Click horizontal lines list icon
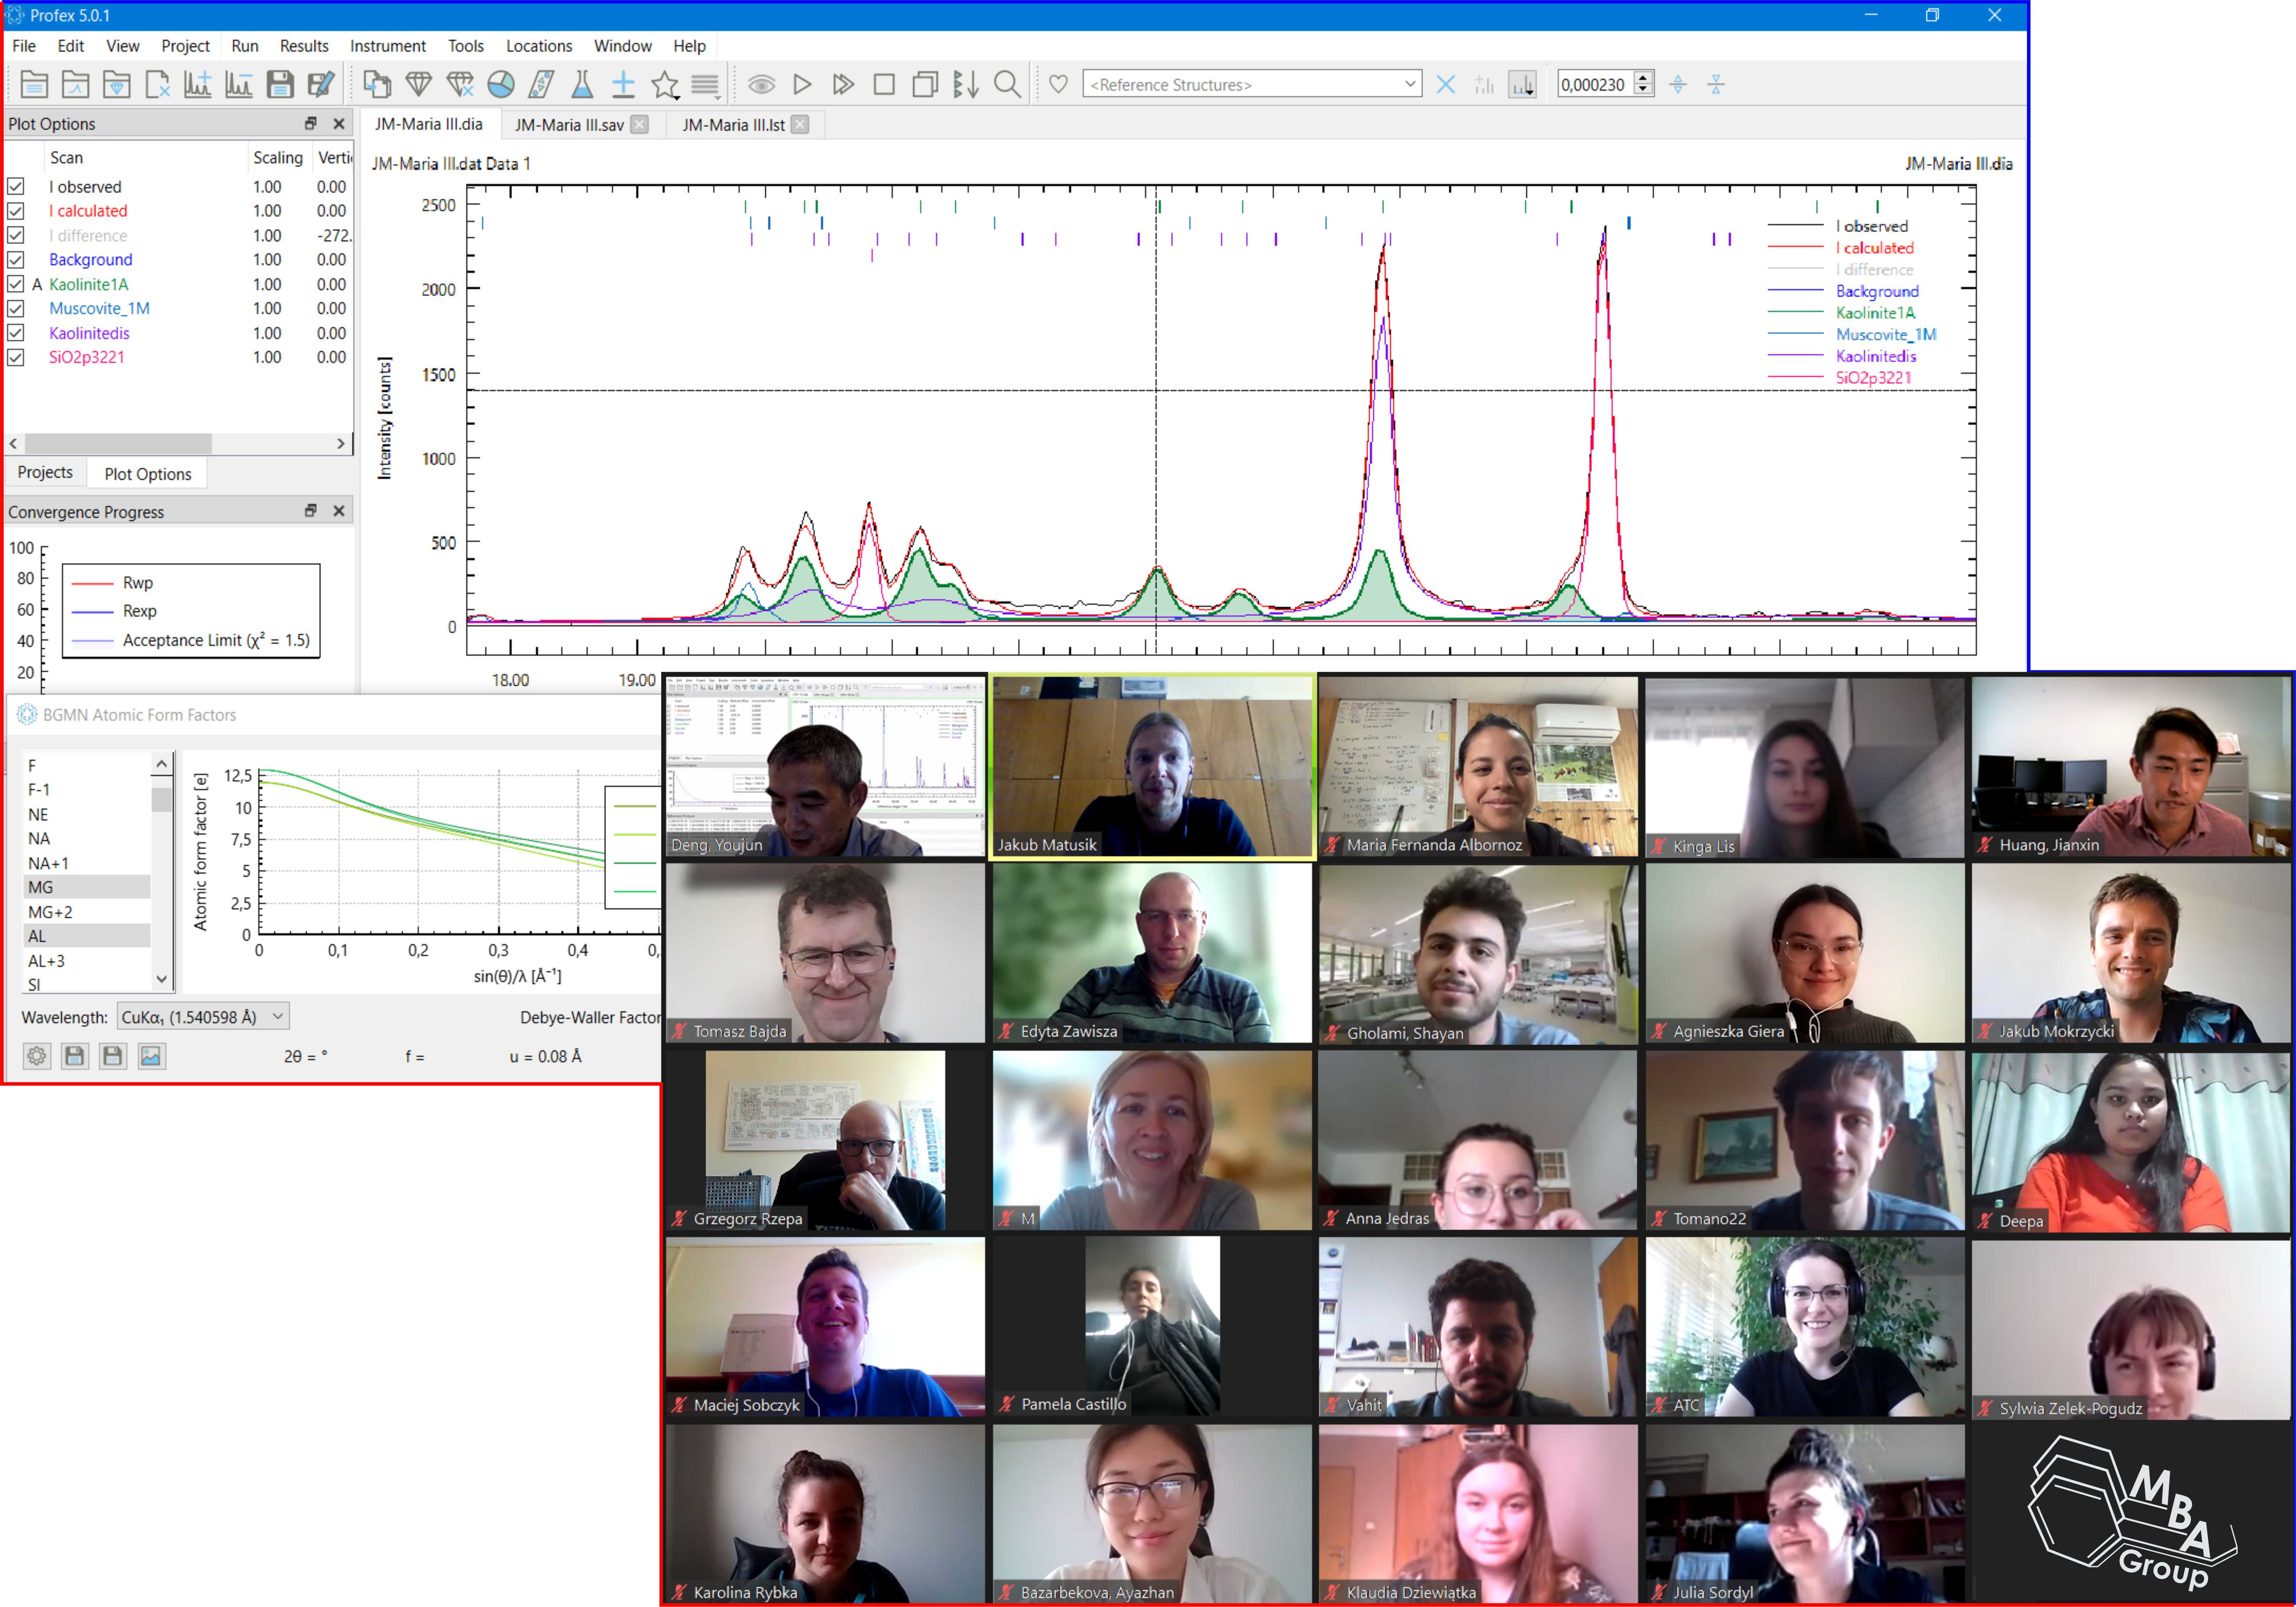The height and width of the screenshot is (1607, 2296). tap(705, 85)
